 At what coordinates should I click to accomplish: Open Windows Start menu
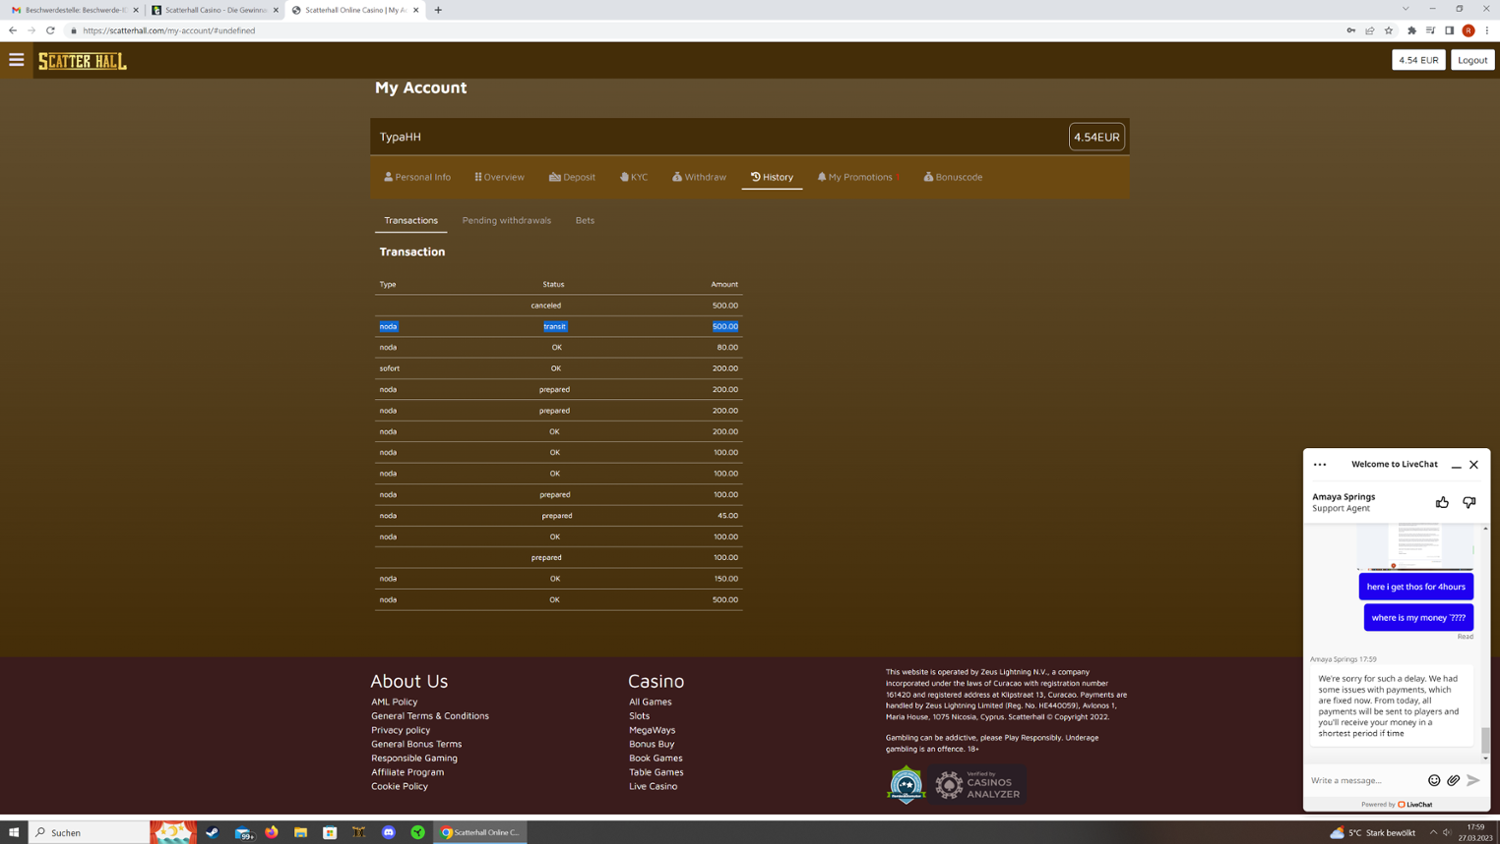14,832
